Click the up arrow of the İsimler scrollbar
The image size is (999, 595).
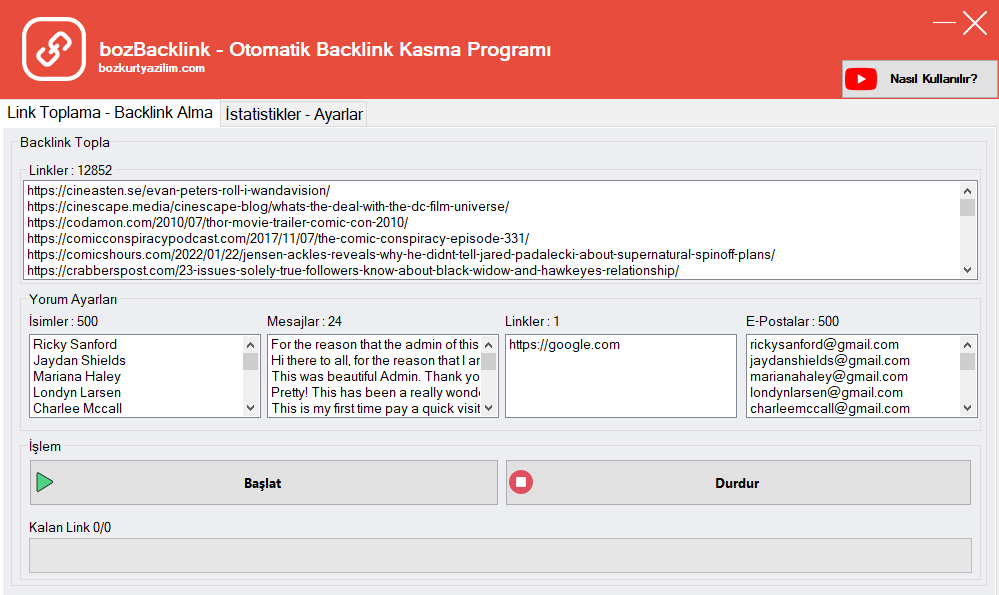250,345
